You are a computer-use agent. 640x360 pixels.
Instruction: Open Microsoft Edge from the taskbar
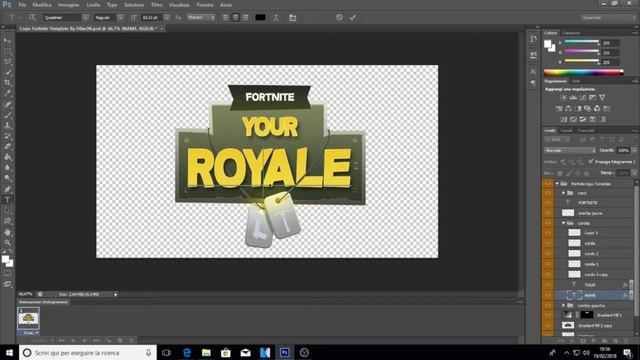[187, 353]
